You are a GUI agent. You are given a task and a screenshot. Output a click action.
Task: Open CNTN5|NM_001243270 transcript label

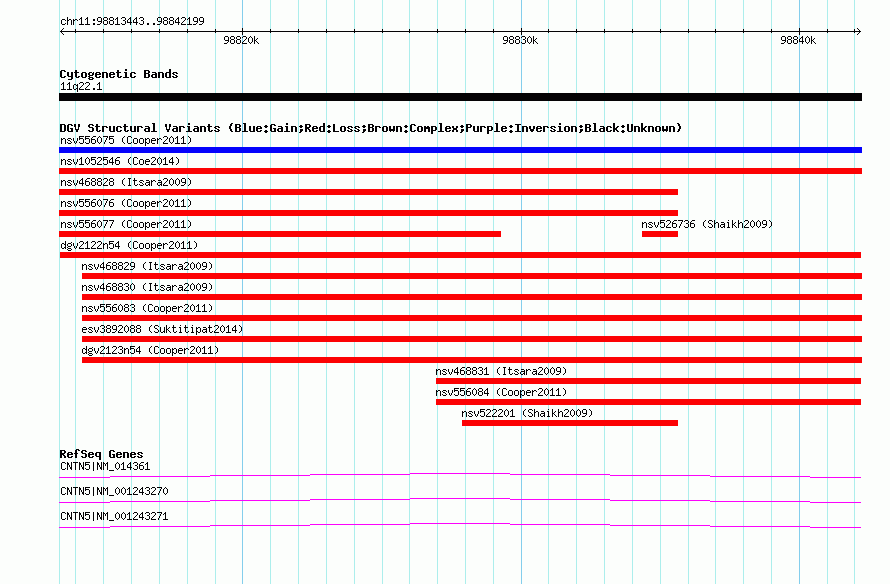click(114, 491)
